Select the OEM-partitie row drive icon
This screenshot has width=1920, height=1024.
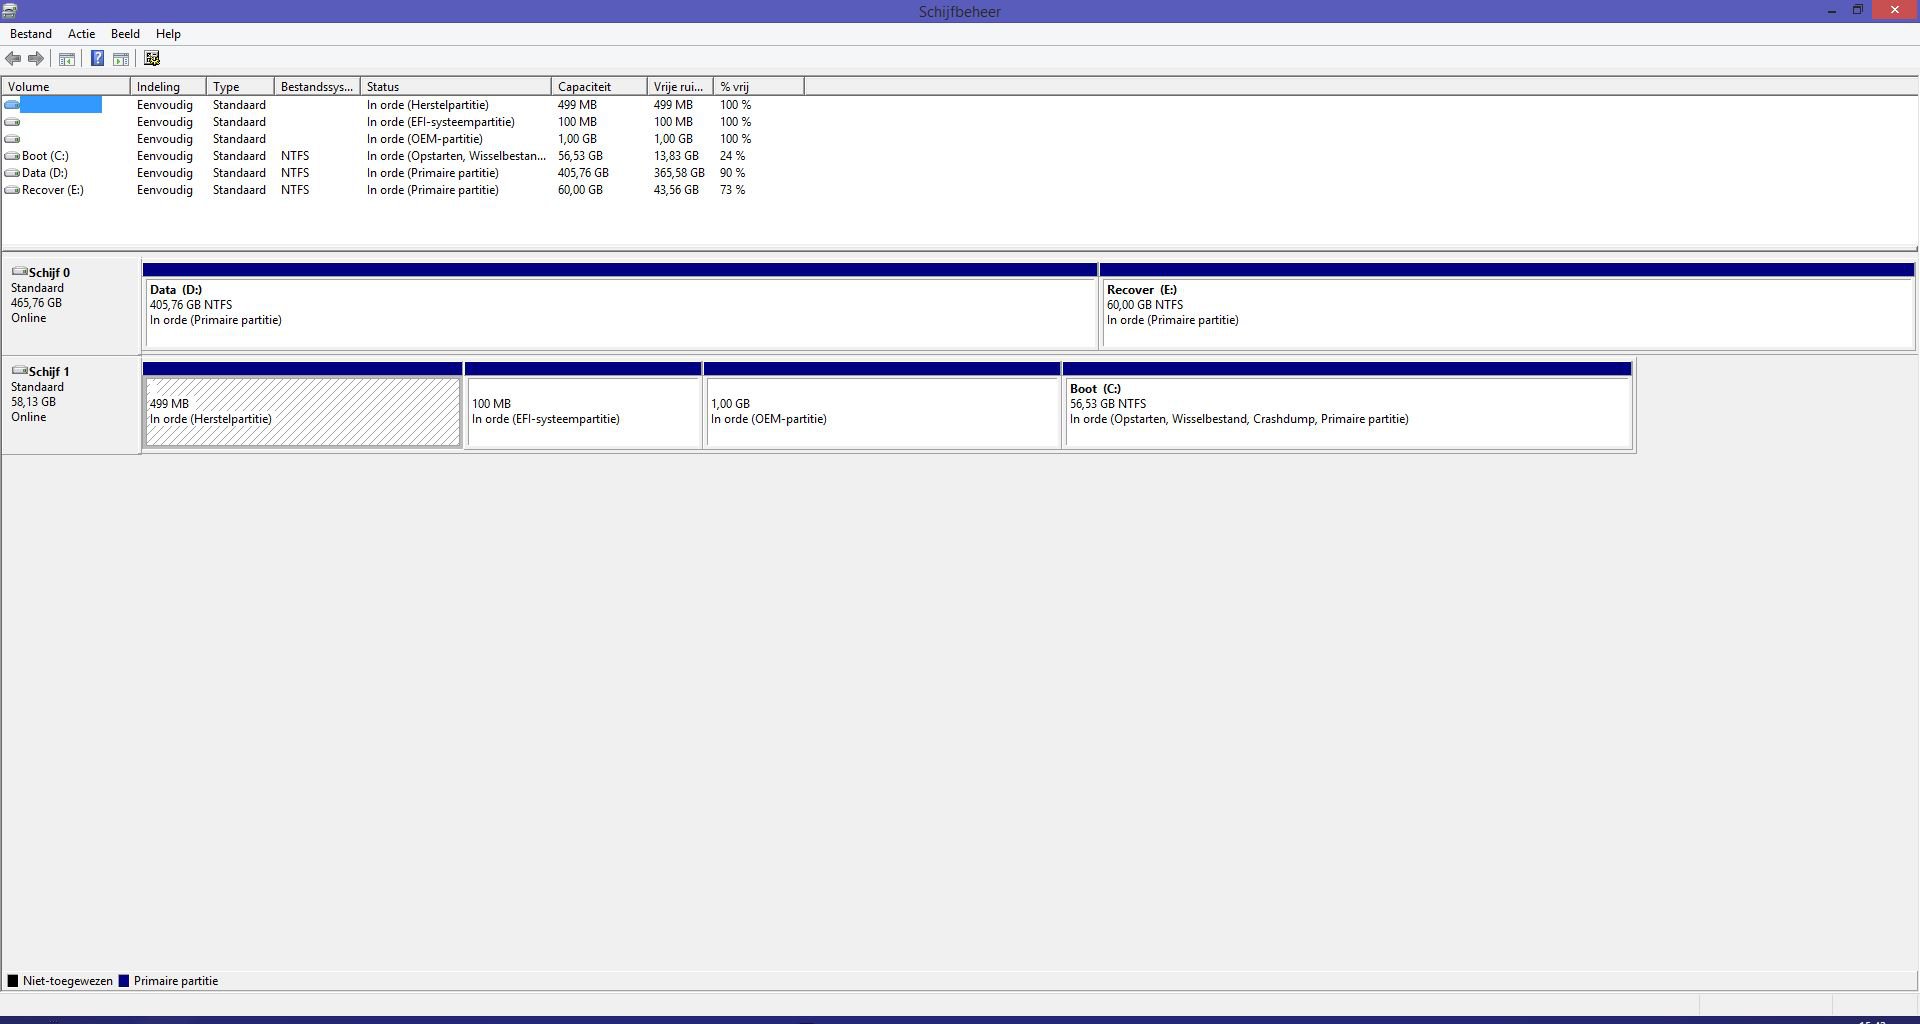click(x=12, y=139)
